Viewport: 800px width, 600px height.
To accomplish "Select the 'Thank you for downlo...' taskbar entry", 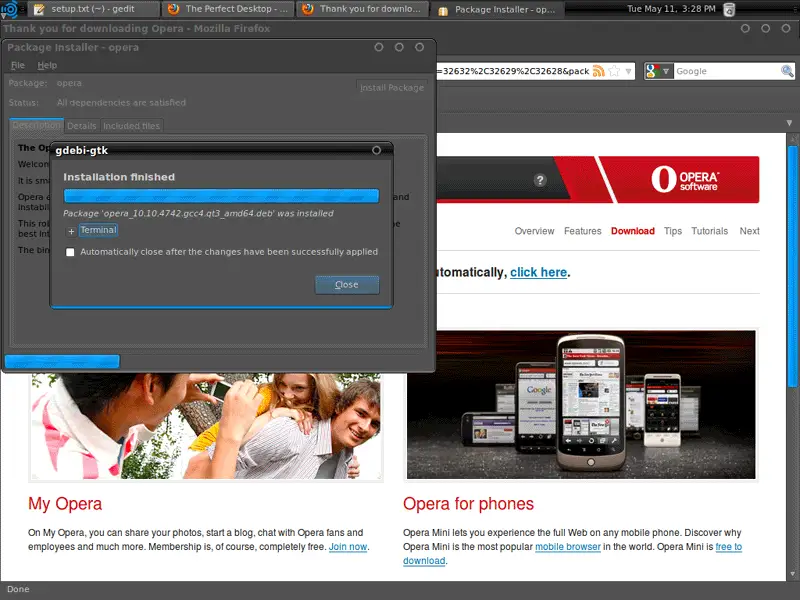I will (362, 9).
